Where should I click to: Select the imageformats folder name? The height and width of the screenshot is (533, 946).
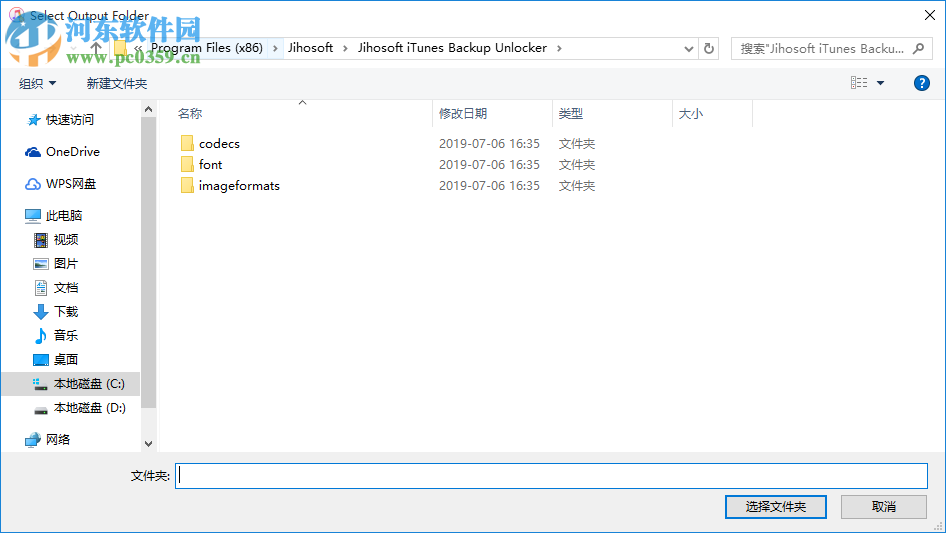click(x=240, y=186)
